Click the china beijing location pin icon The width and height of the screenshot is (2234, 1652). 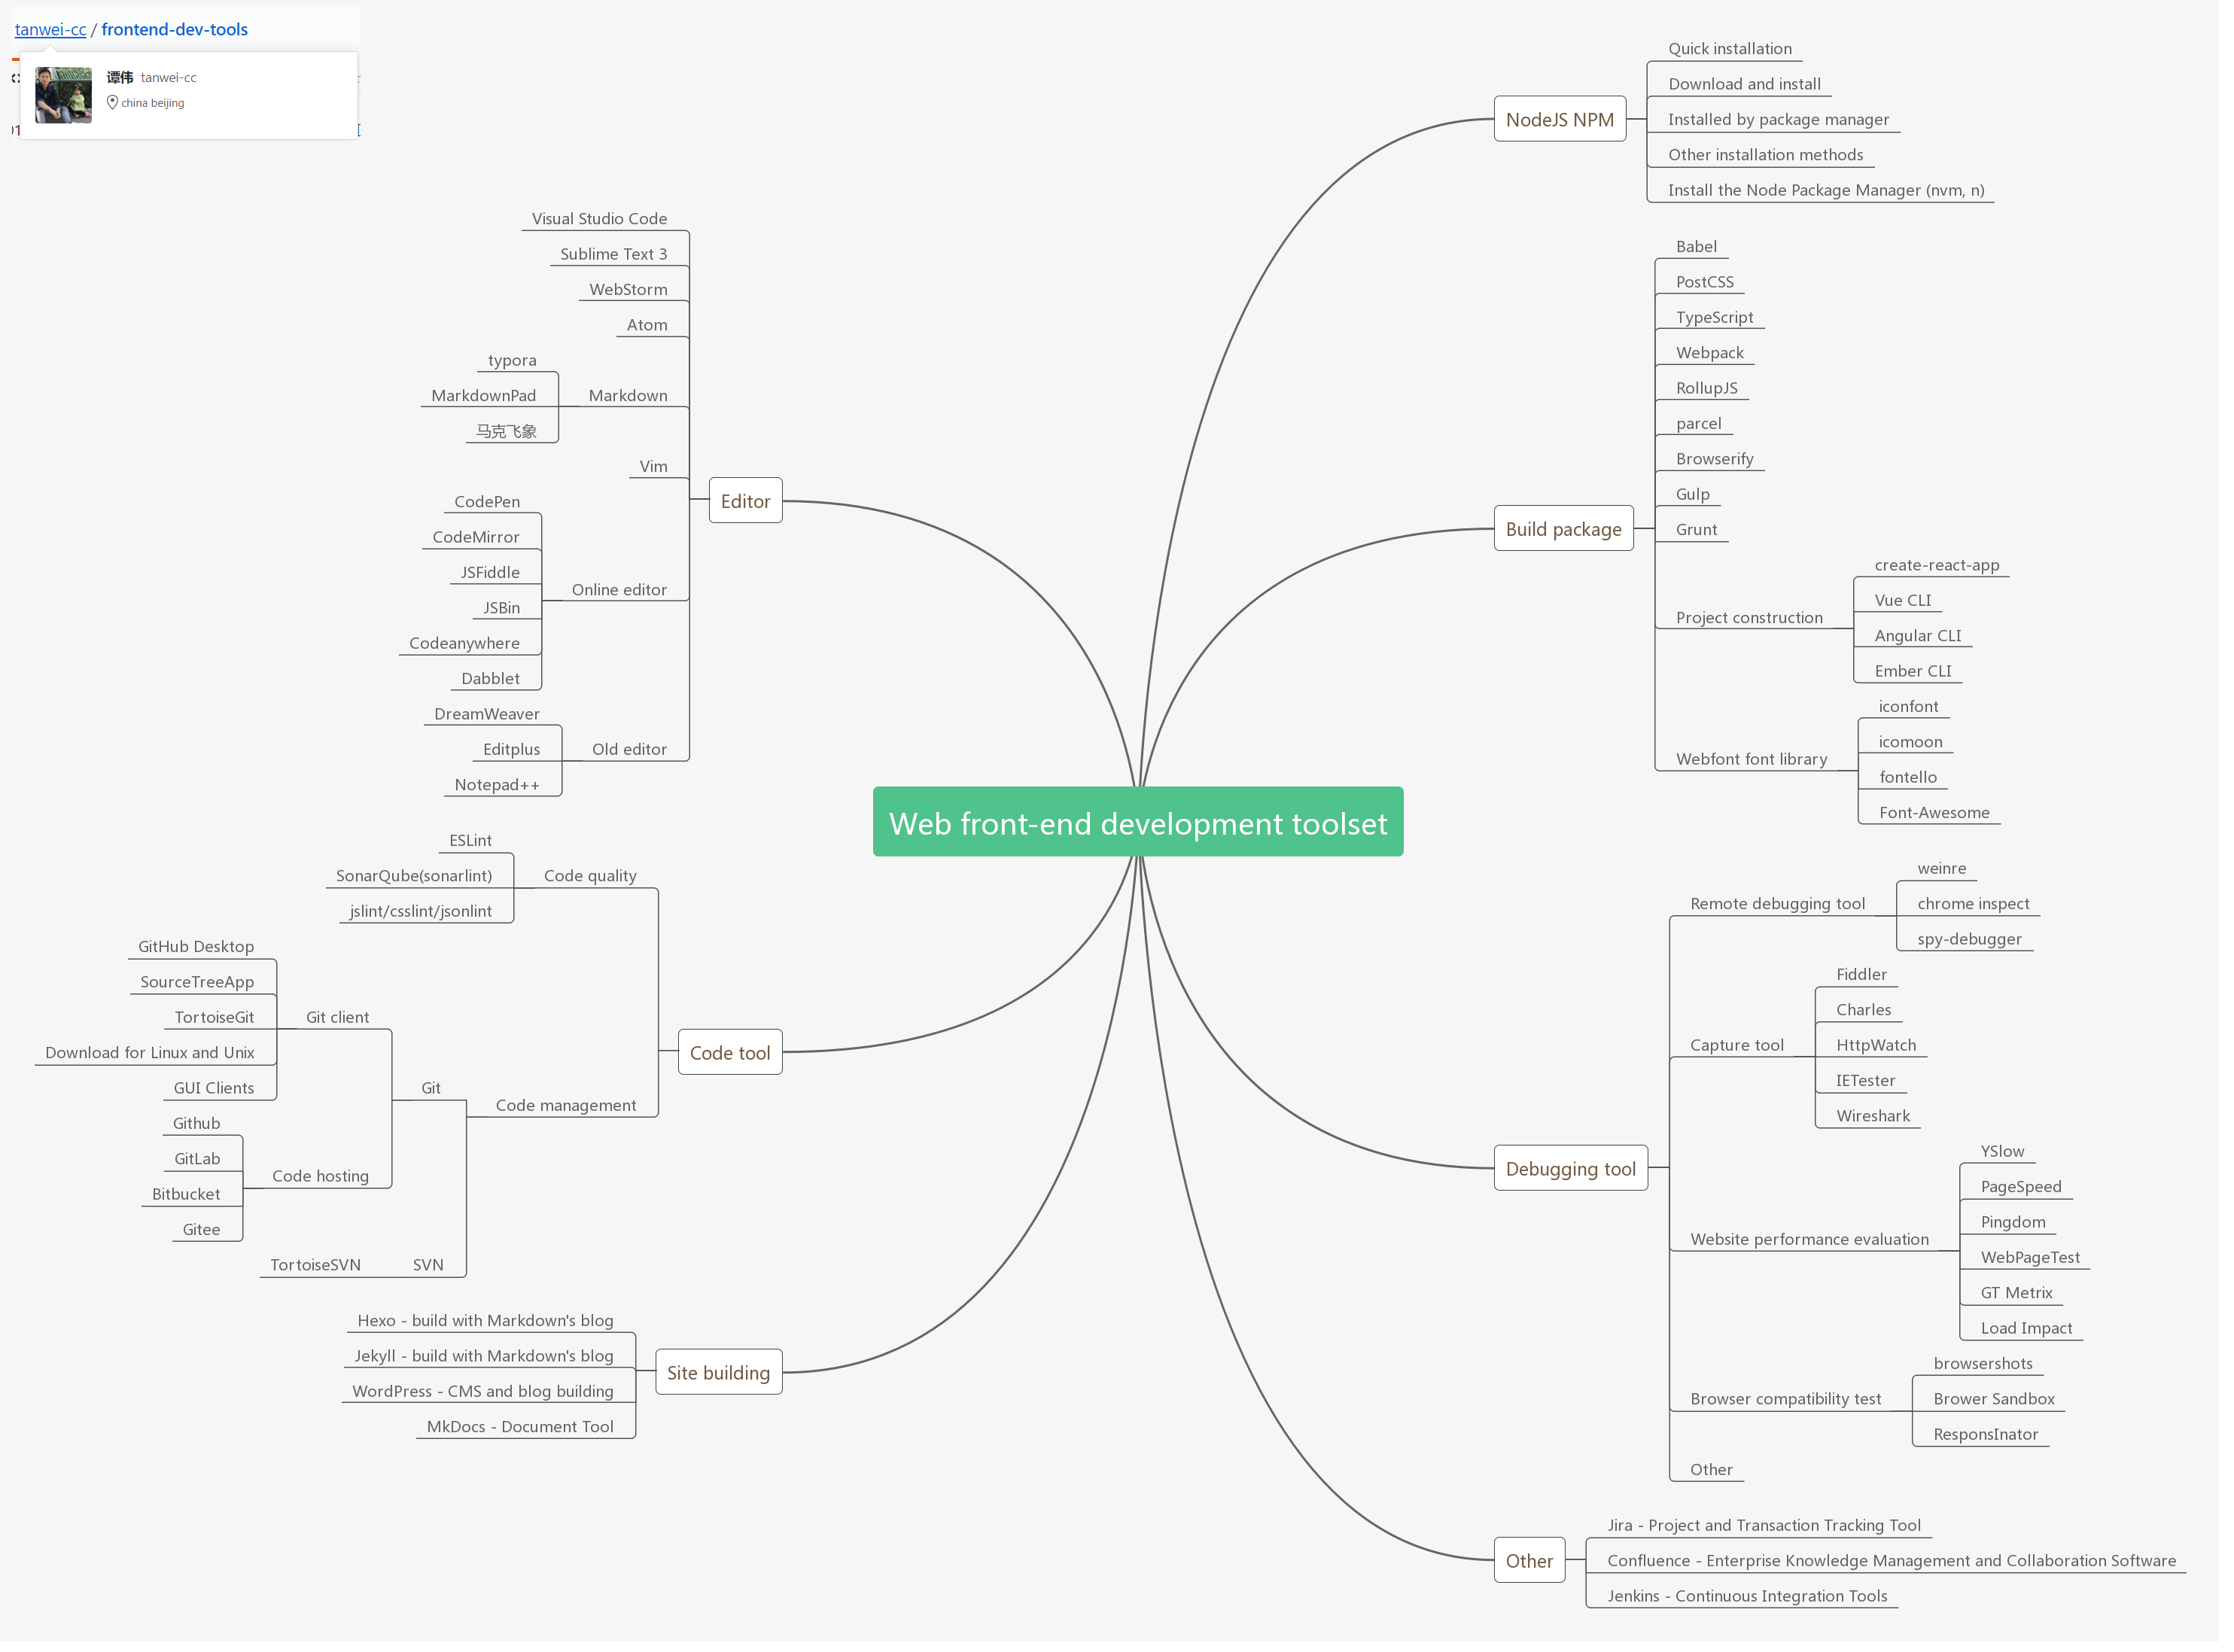(x=113, y=103)
